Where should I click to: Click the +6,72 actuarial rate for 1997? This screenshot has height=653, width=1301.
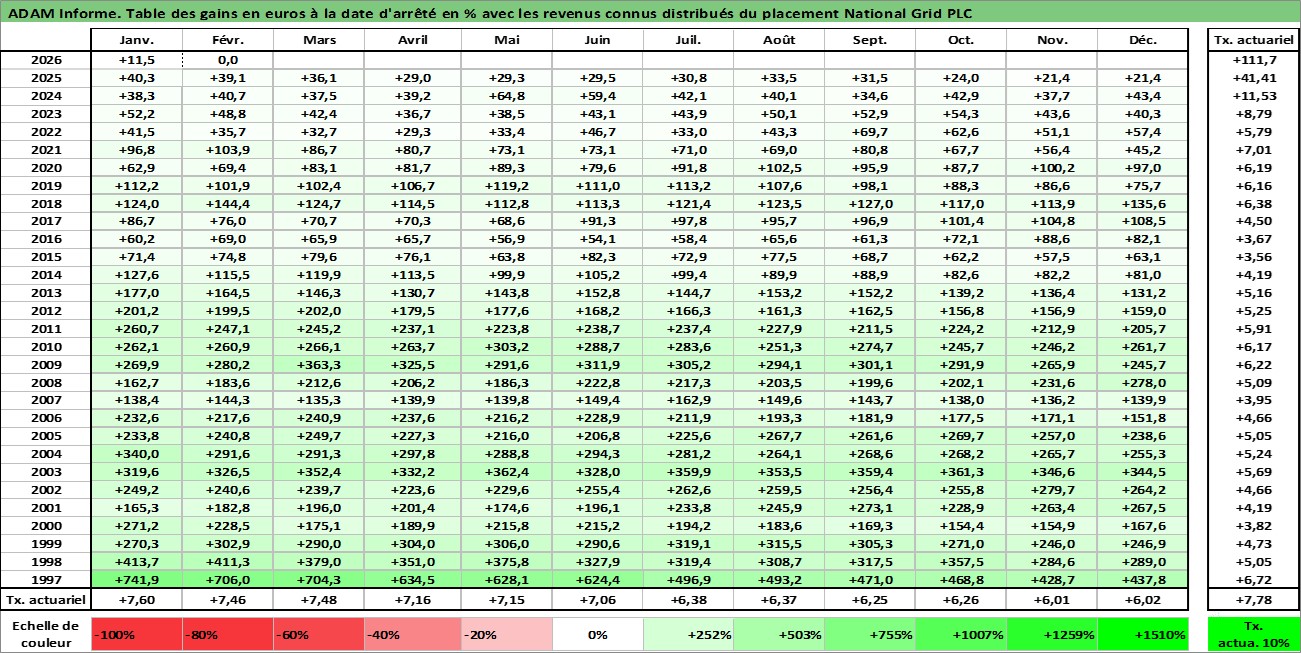point(1253,581)
